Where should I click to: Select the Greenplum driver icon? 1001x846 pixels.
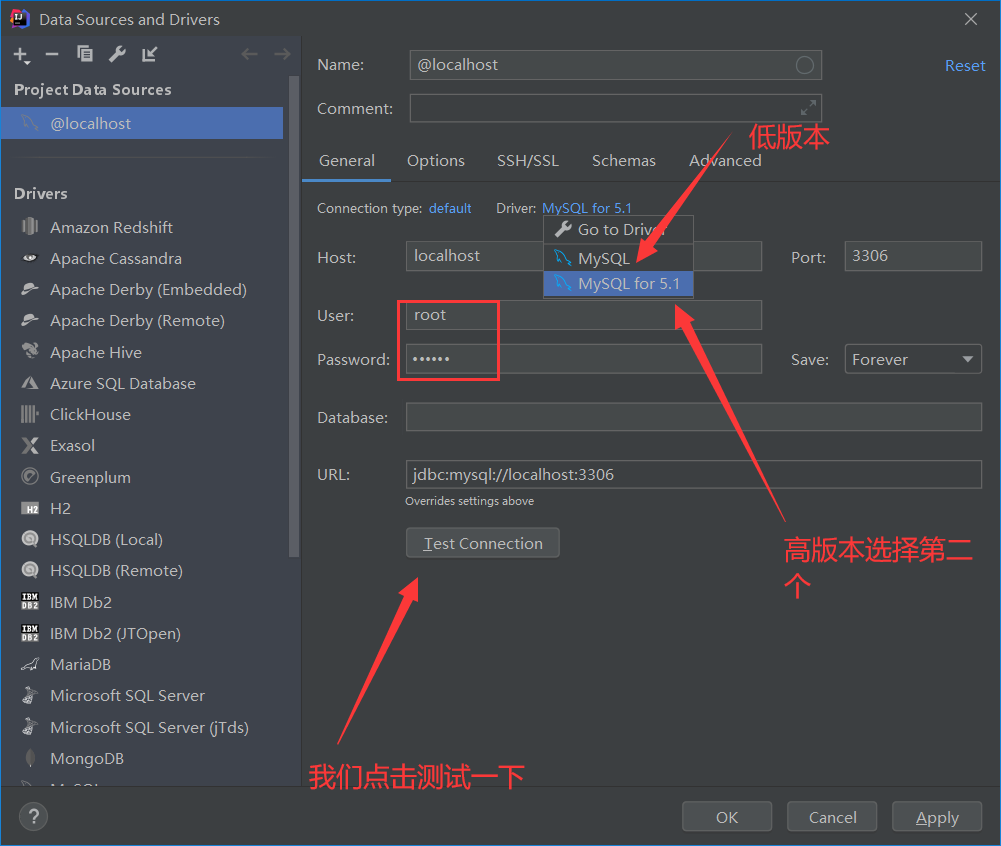pos(30,476)
